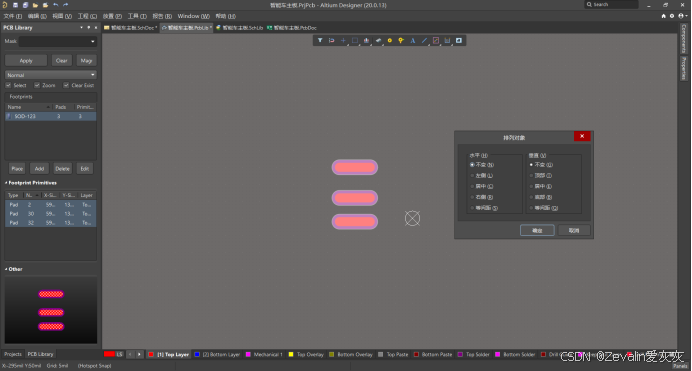Open the Window menu
This screenshot has height=371, width=692.
click(x=193, y=16)
